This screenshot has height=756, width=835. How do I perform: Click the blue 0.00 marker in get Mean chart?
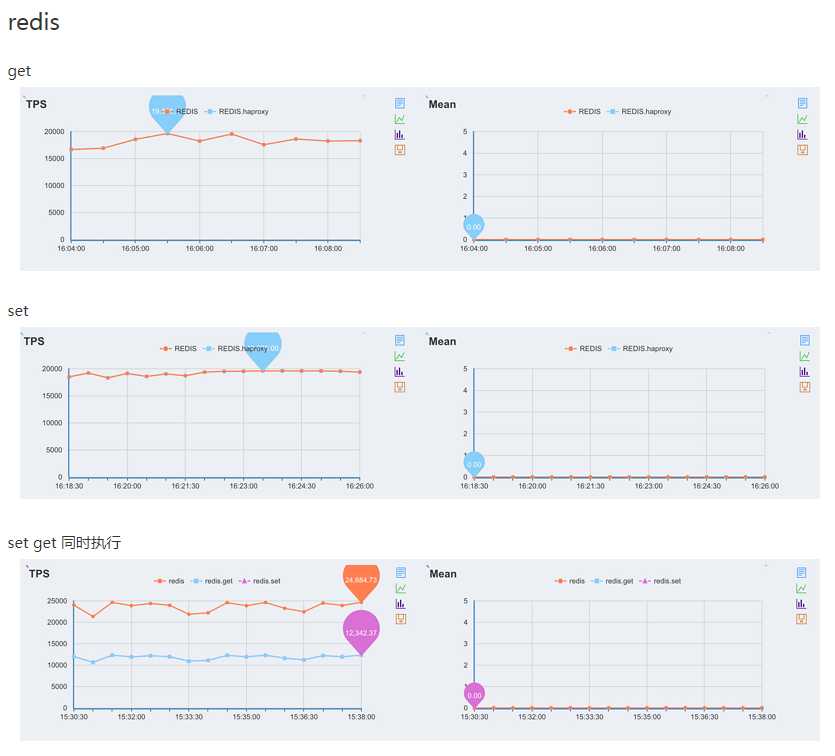[473, 226]
